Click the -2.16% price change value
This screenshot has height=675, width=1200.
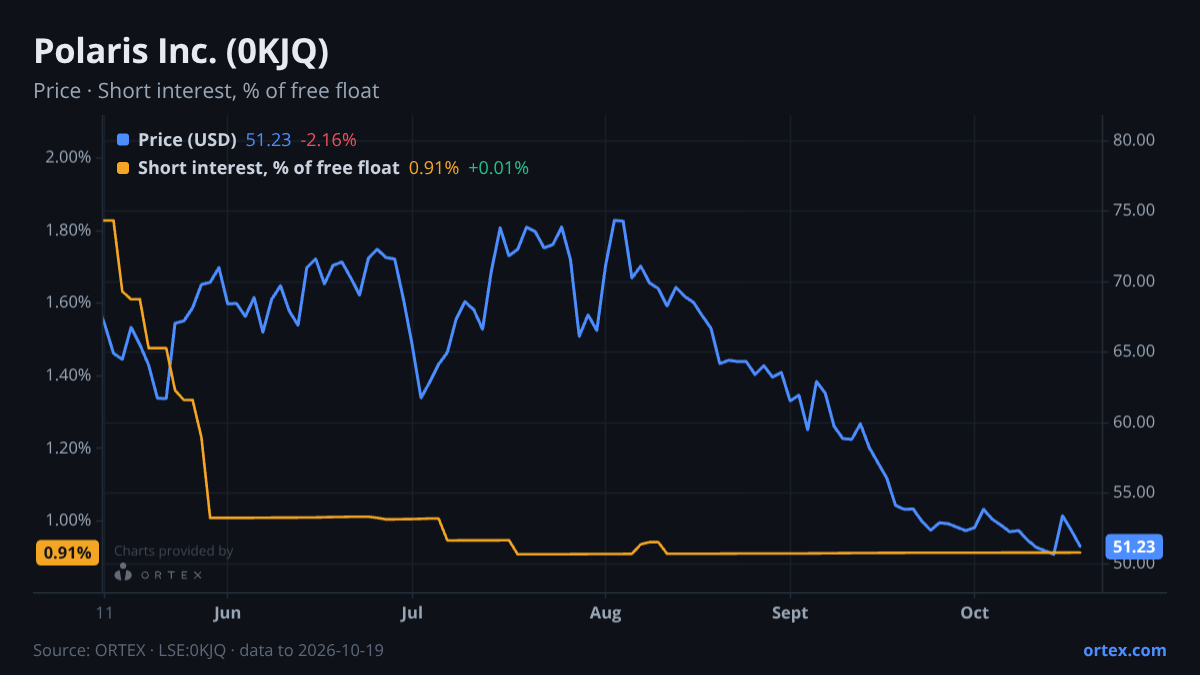coord(328,140)
